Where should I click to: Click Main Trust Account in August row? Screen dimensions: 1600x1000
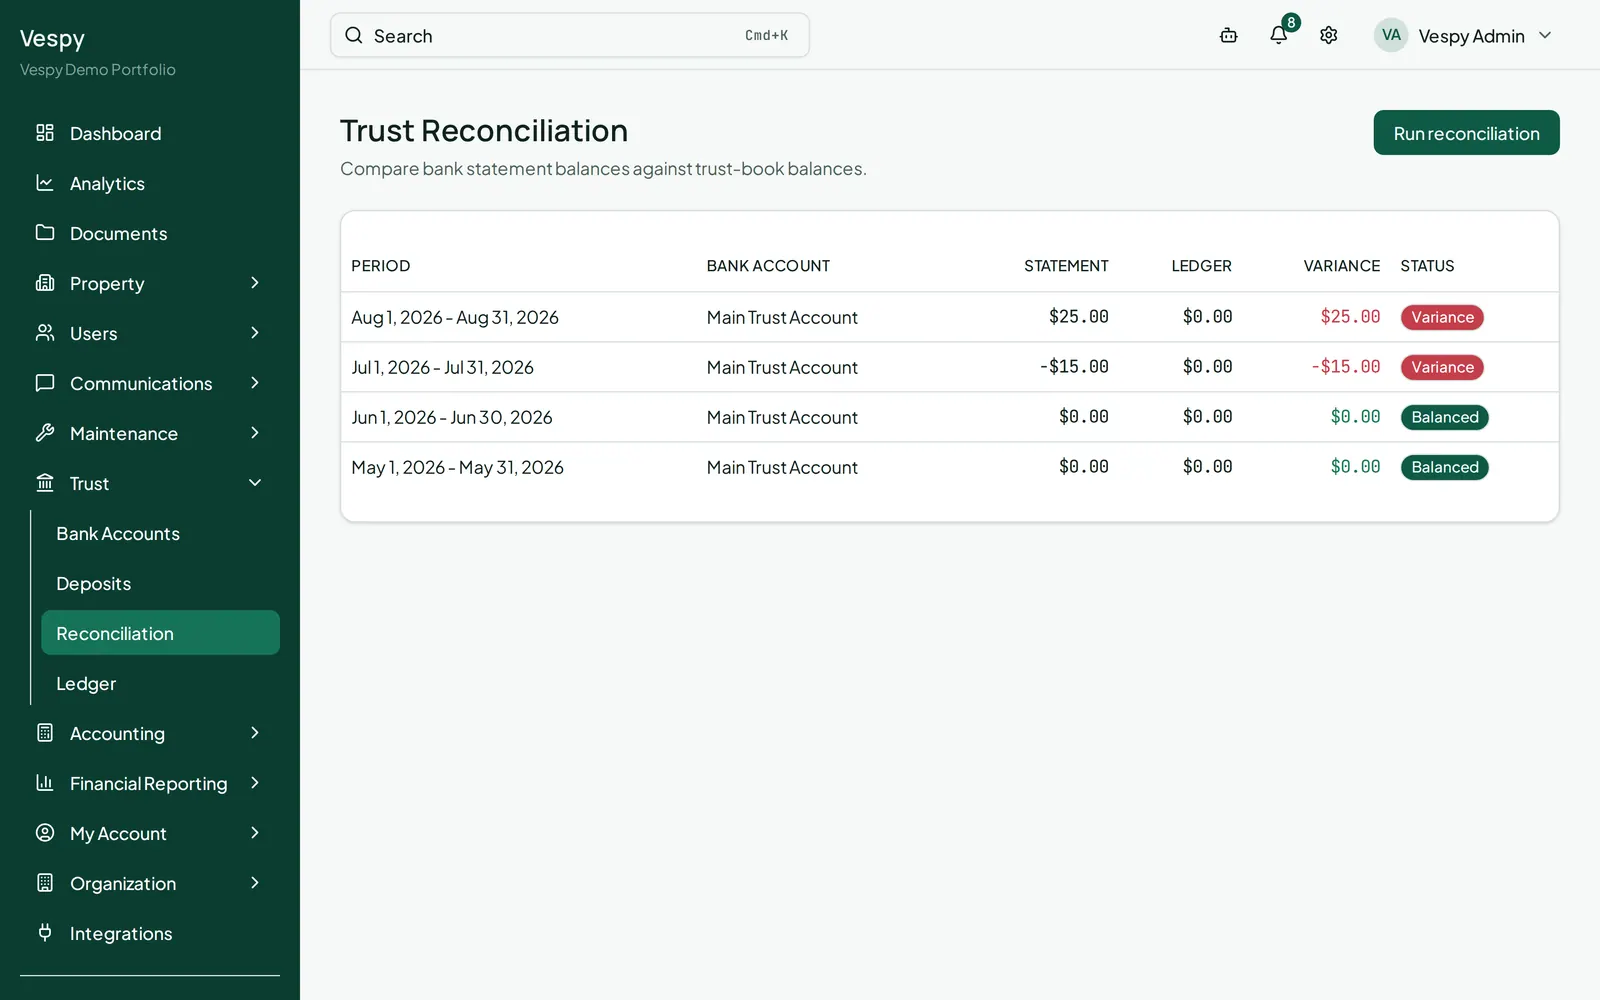pos(782,317)
